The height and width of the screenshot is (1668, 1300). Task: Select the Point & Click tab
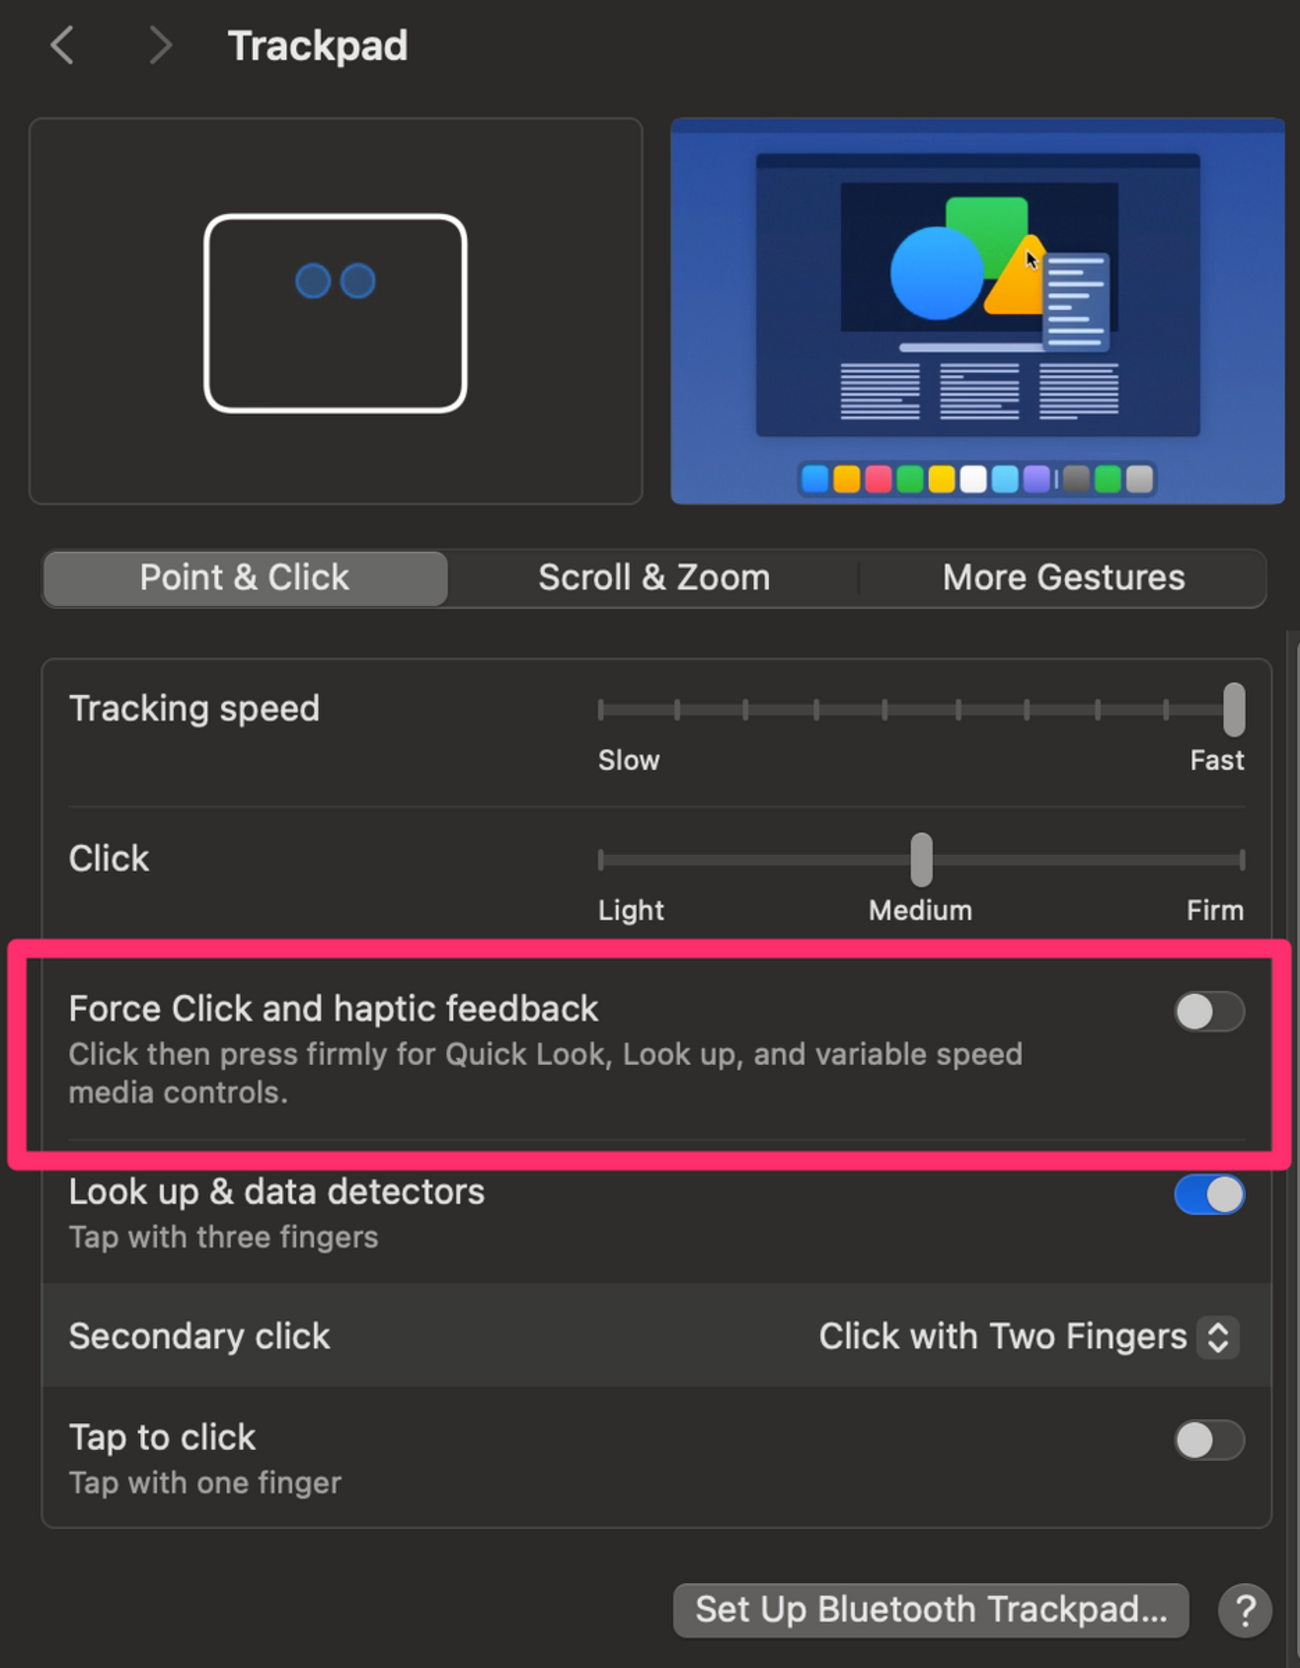coord(244,578)
